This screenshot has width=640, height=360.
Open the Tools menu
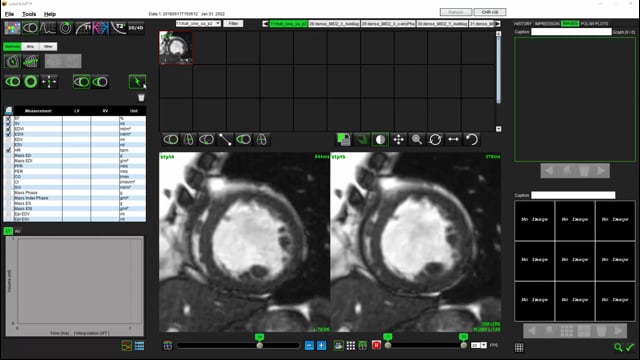pyautogui.click(x=29, y=14)
